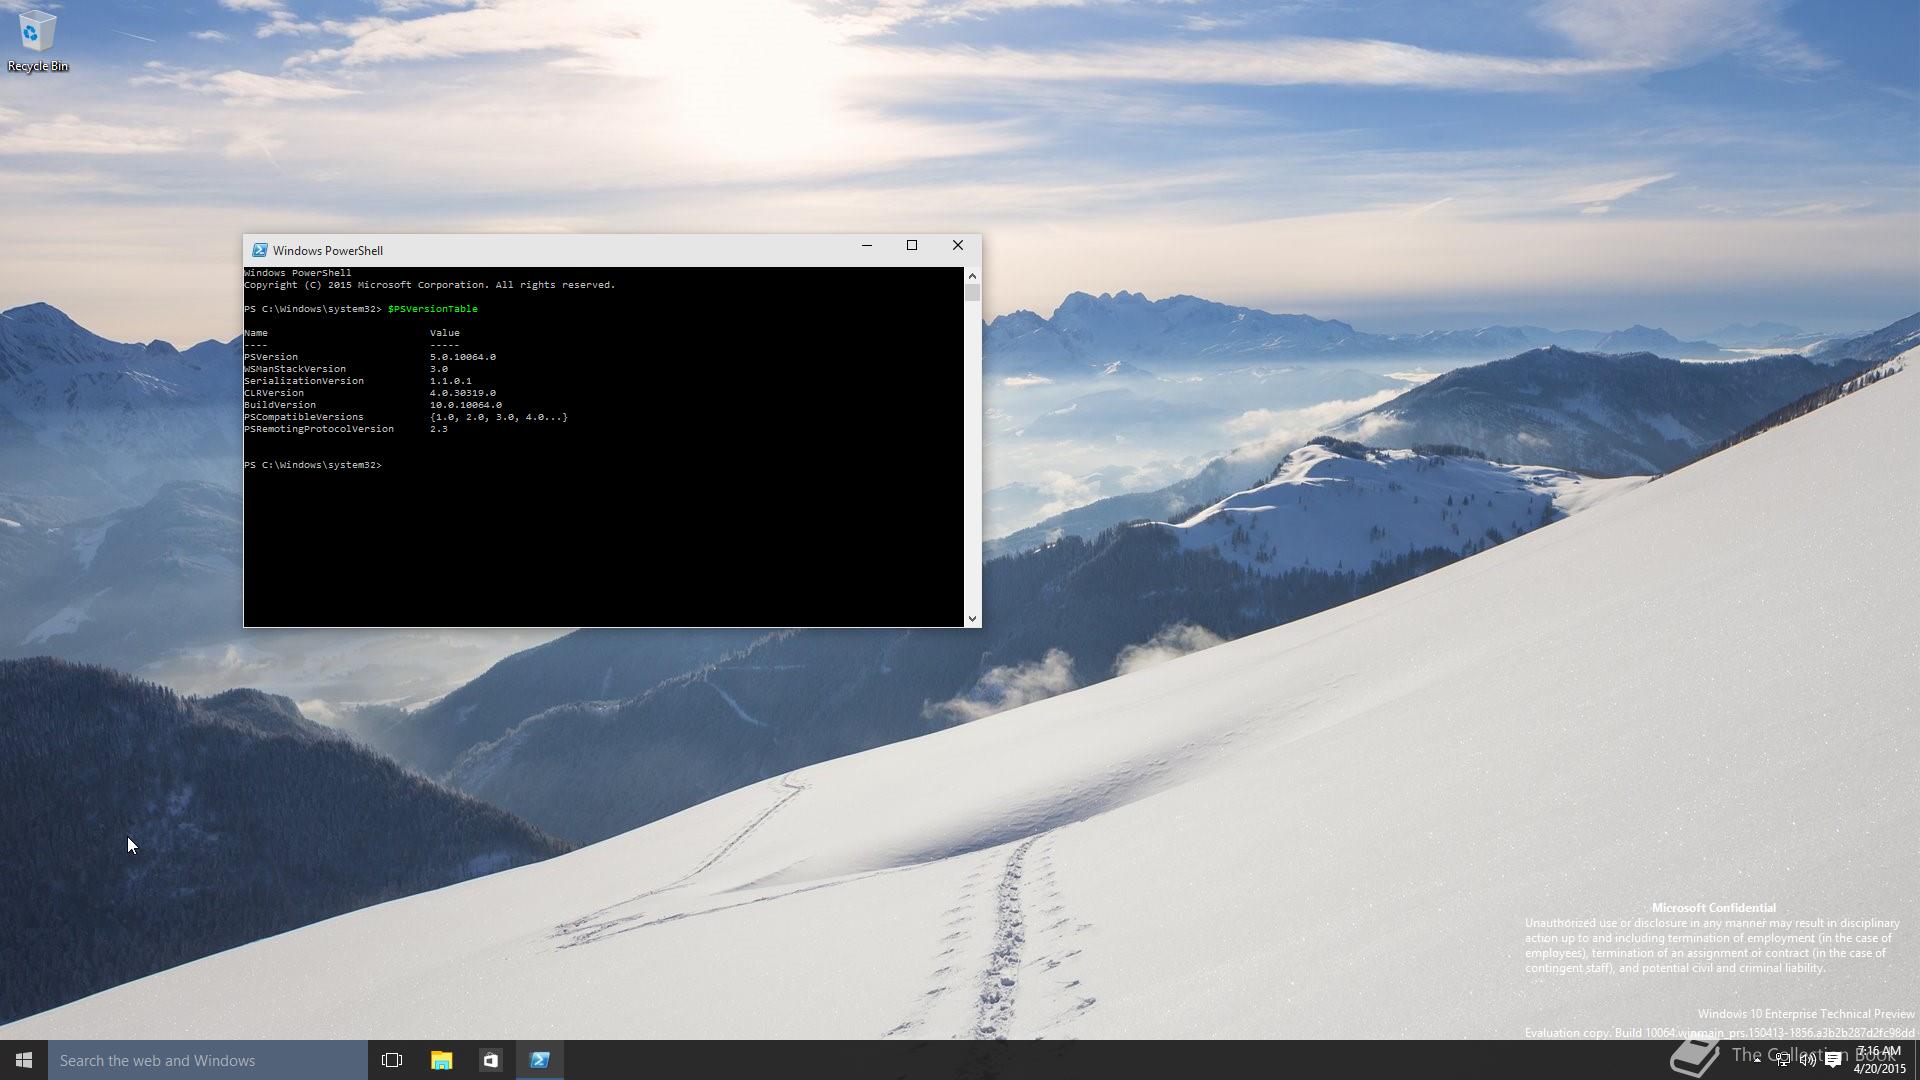Activate the PowerShell taskbar button
Viewport: 1920px width, 1080px height.
540,1060
